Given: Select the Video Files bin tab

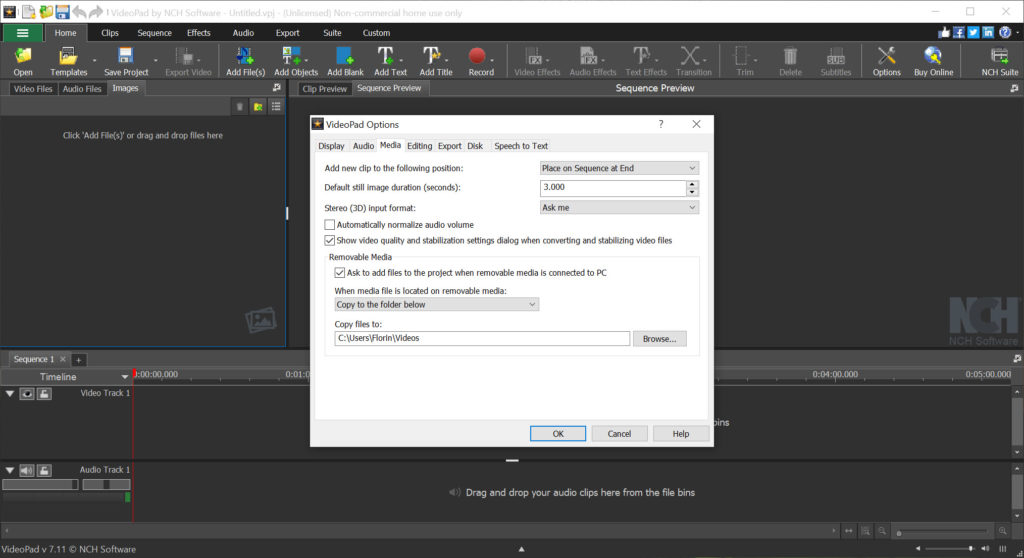Looking at the screenshot, I should coord(33,88).
